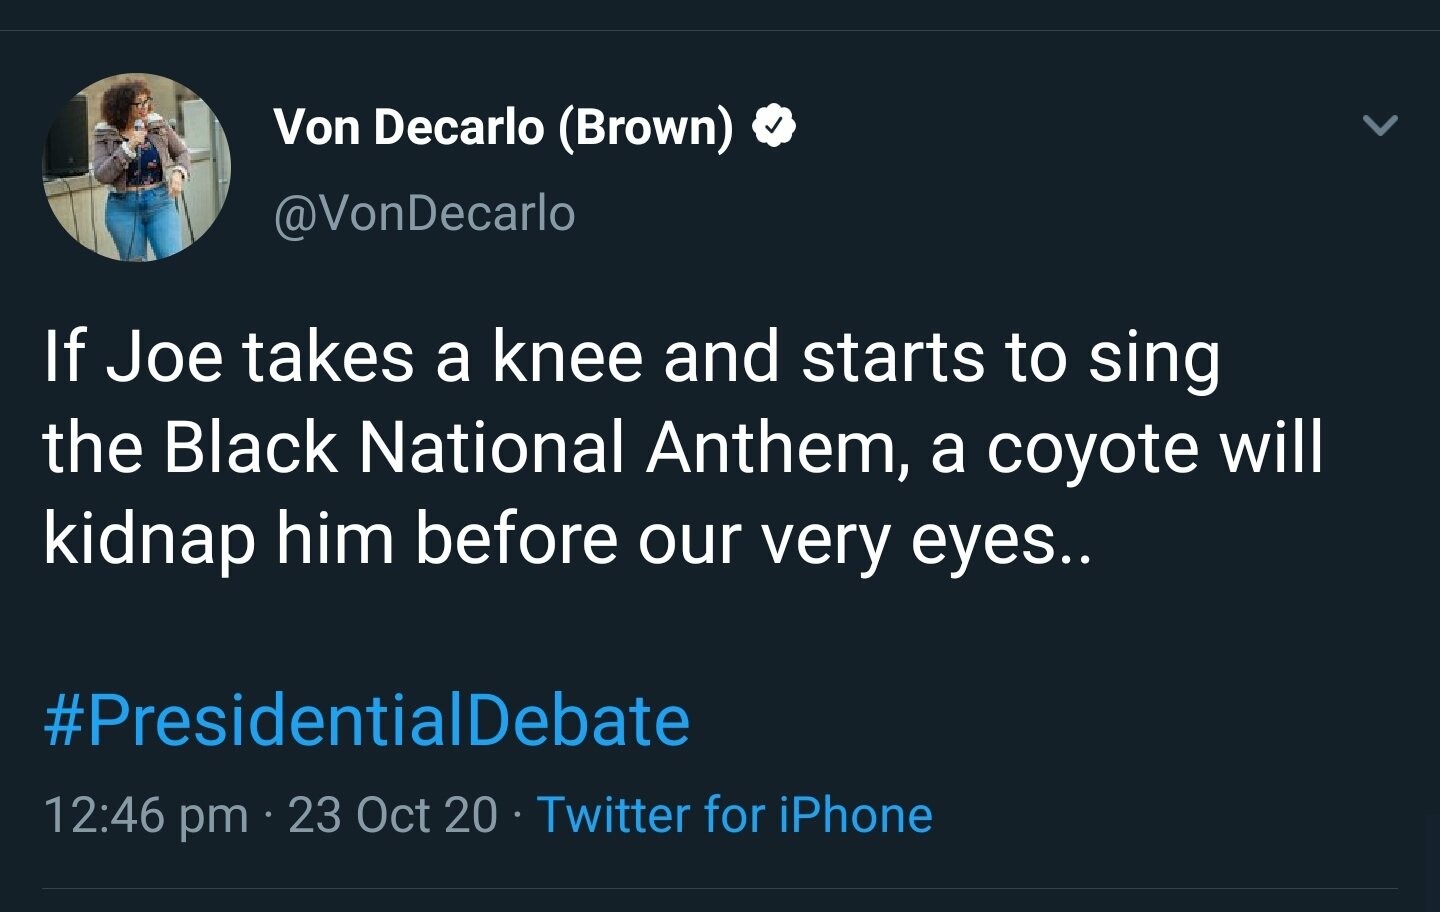Click the tweet line starting "If Joe takes"
The width and height of the screenshot is (1440, 912).
coord(631,358)
